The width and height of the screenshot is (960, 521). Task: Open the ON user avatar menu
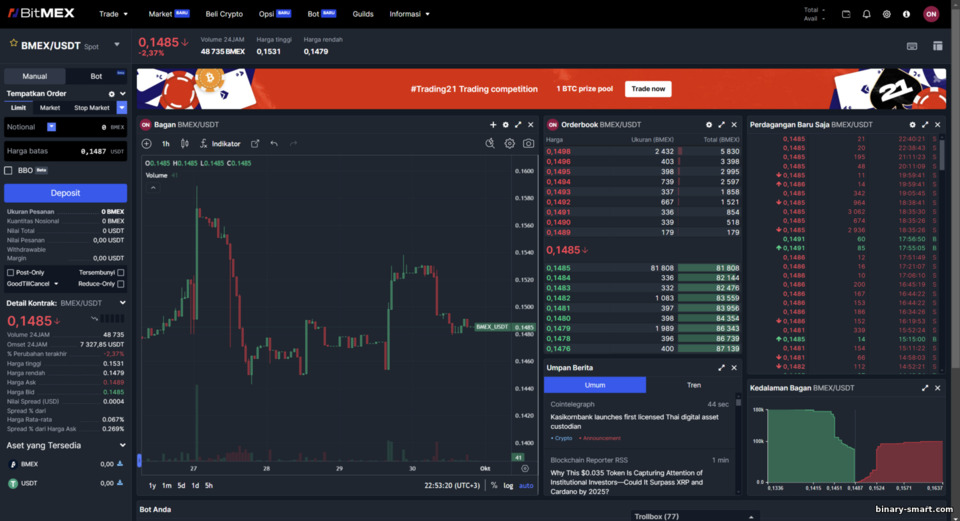tap(931, 14)
